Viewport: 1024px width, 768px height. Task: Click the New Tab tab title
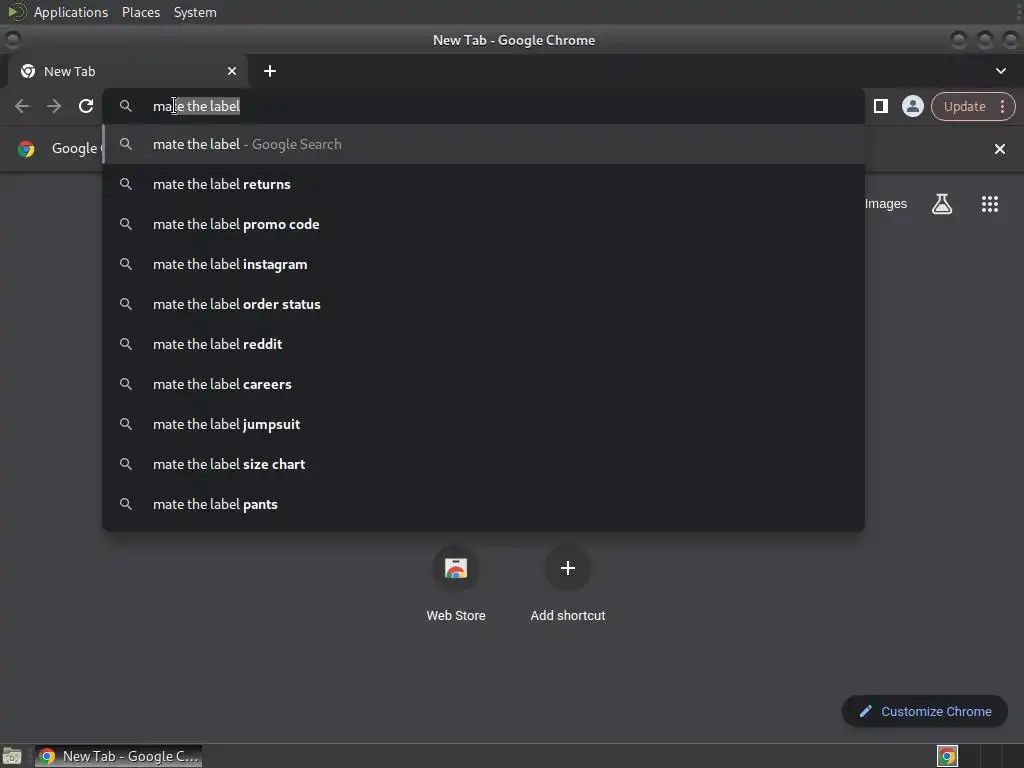69,71
